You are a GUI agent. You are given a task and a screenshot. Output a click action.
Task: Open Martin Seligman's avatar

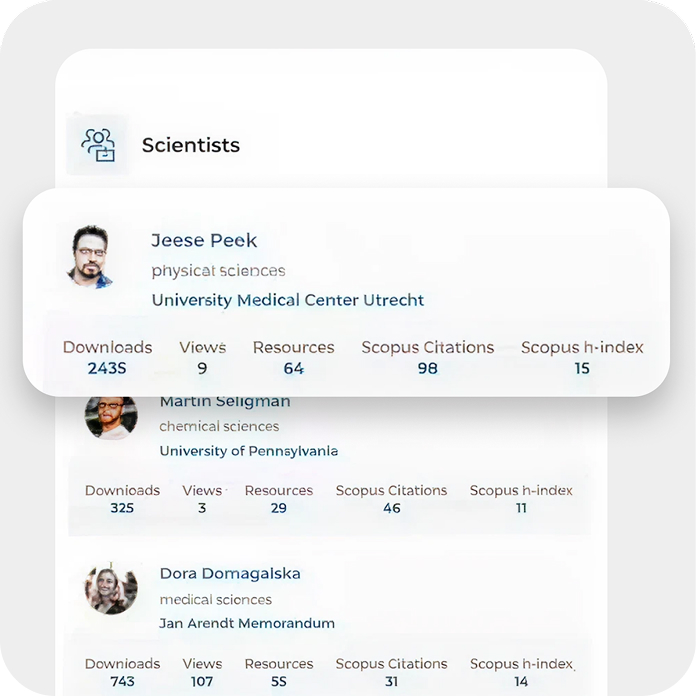[x=110, y=415]
